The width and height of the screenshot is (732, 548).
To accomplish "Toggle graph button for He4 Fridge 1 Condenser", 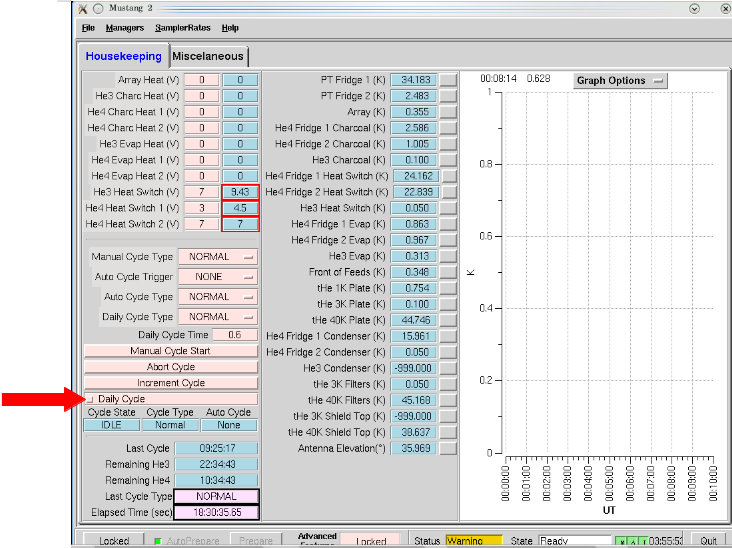I will 448,336.
